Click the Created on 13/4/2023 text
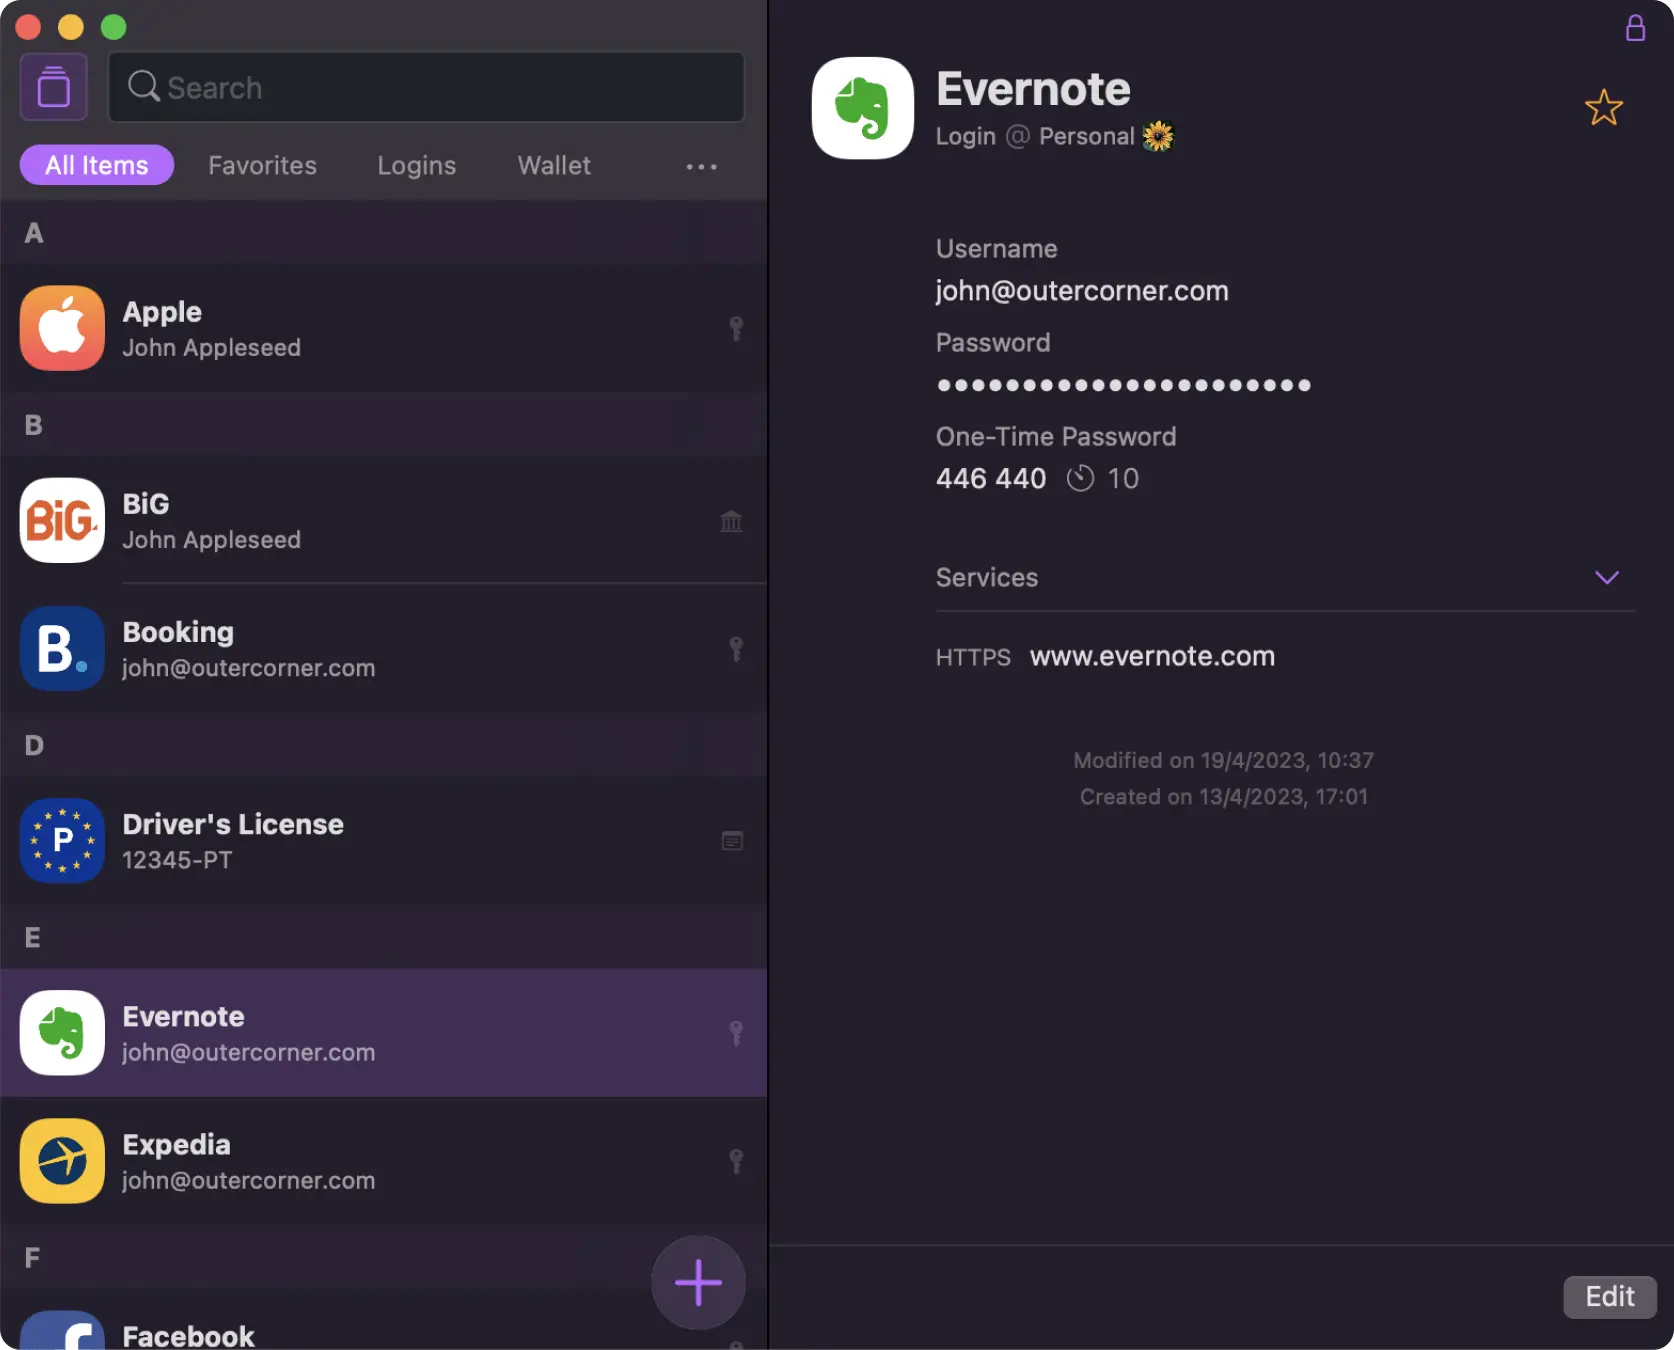Screen dimensions: 1674x1350 [x=1224, y=796]
